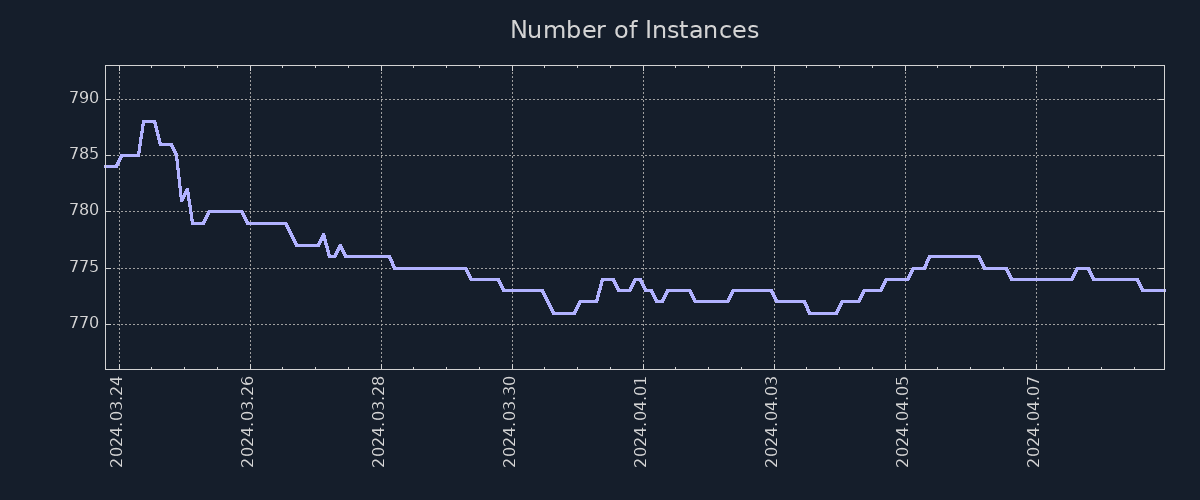The width and height of the screenshot is (1200, 500).
Task: Click the line's starting point at 784
Action: pyautogui.click(x=107, y=166)
